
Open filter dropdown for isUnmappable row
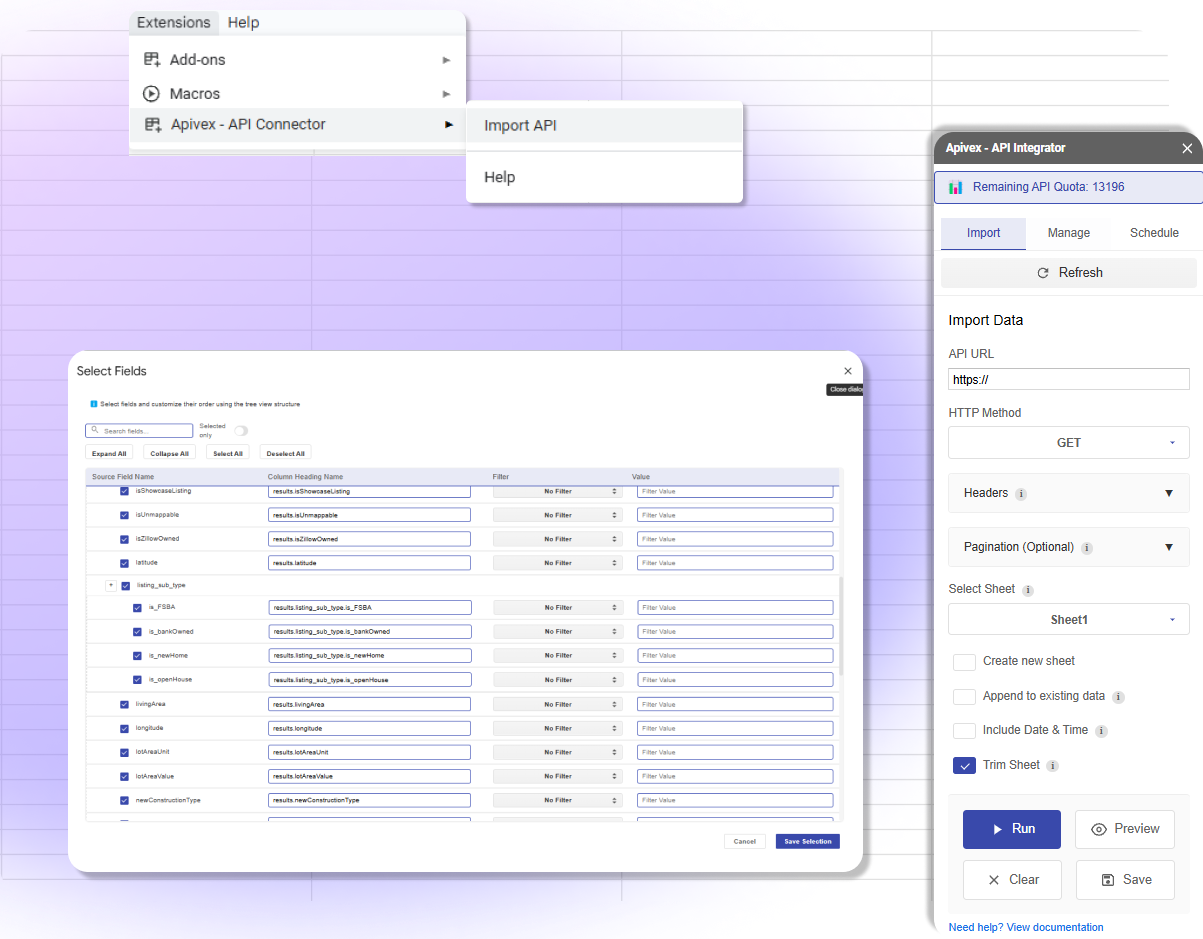point(558,516)
